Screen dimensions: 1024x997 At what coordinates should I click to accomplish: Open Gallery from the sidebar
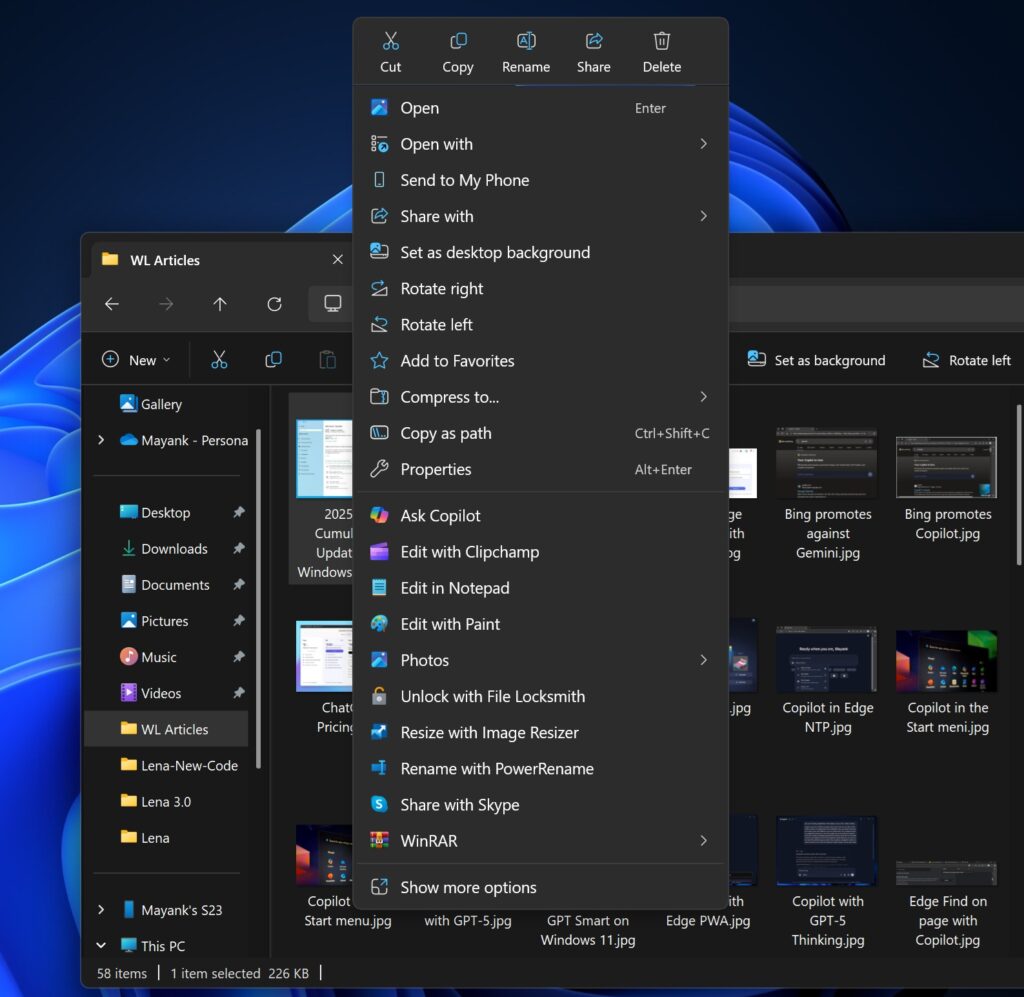[x=159, y=404]
